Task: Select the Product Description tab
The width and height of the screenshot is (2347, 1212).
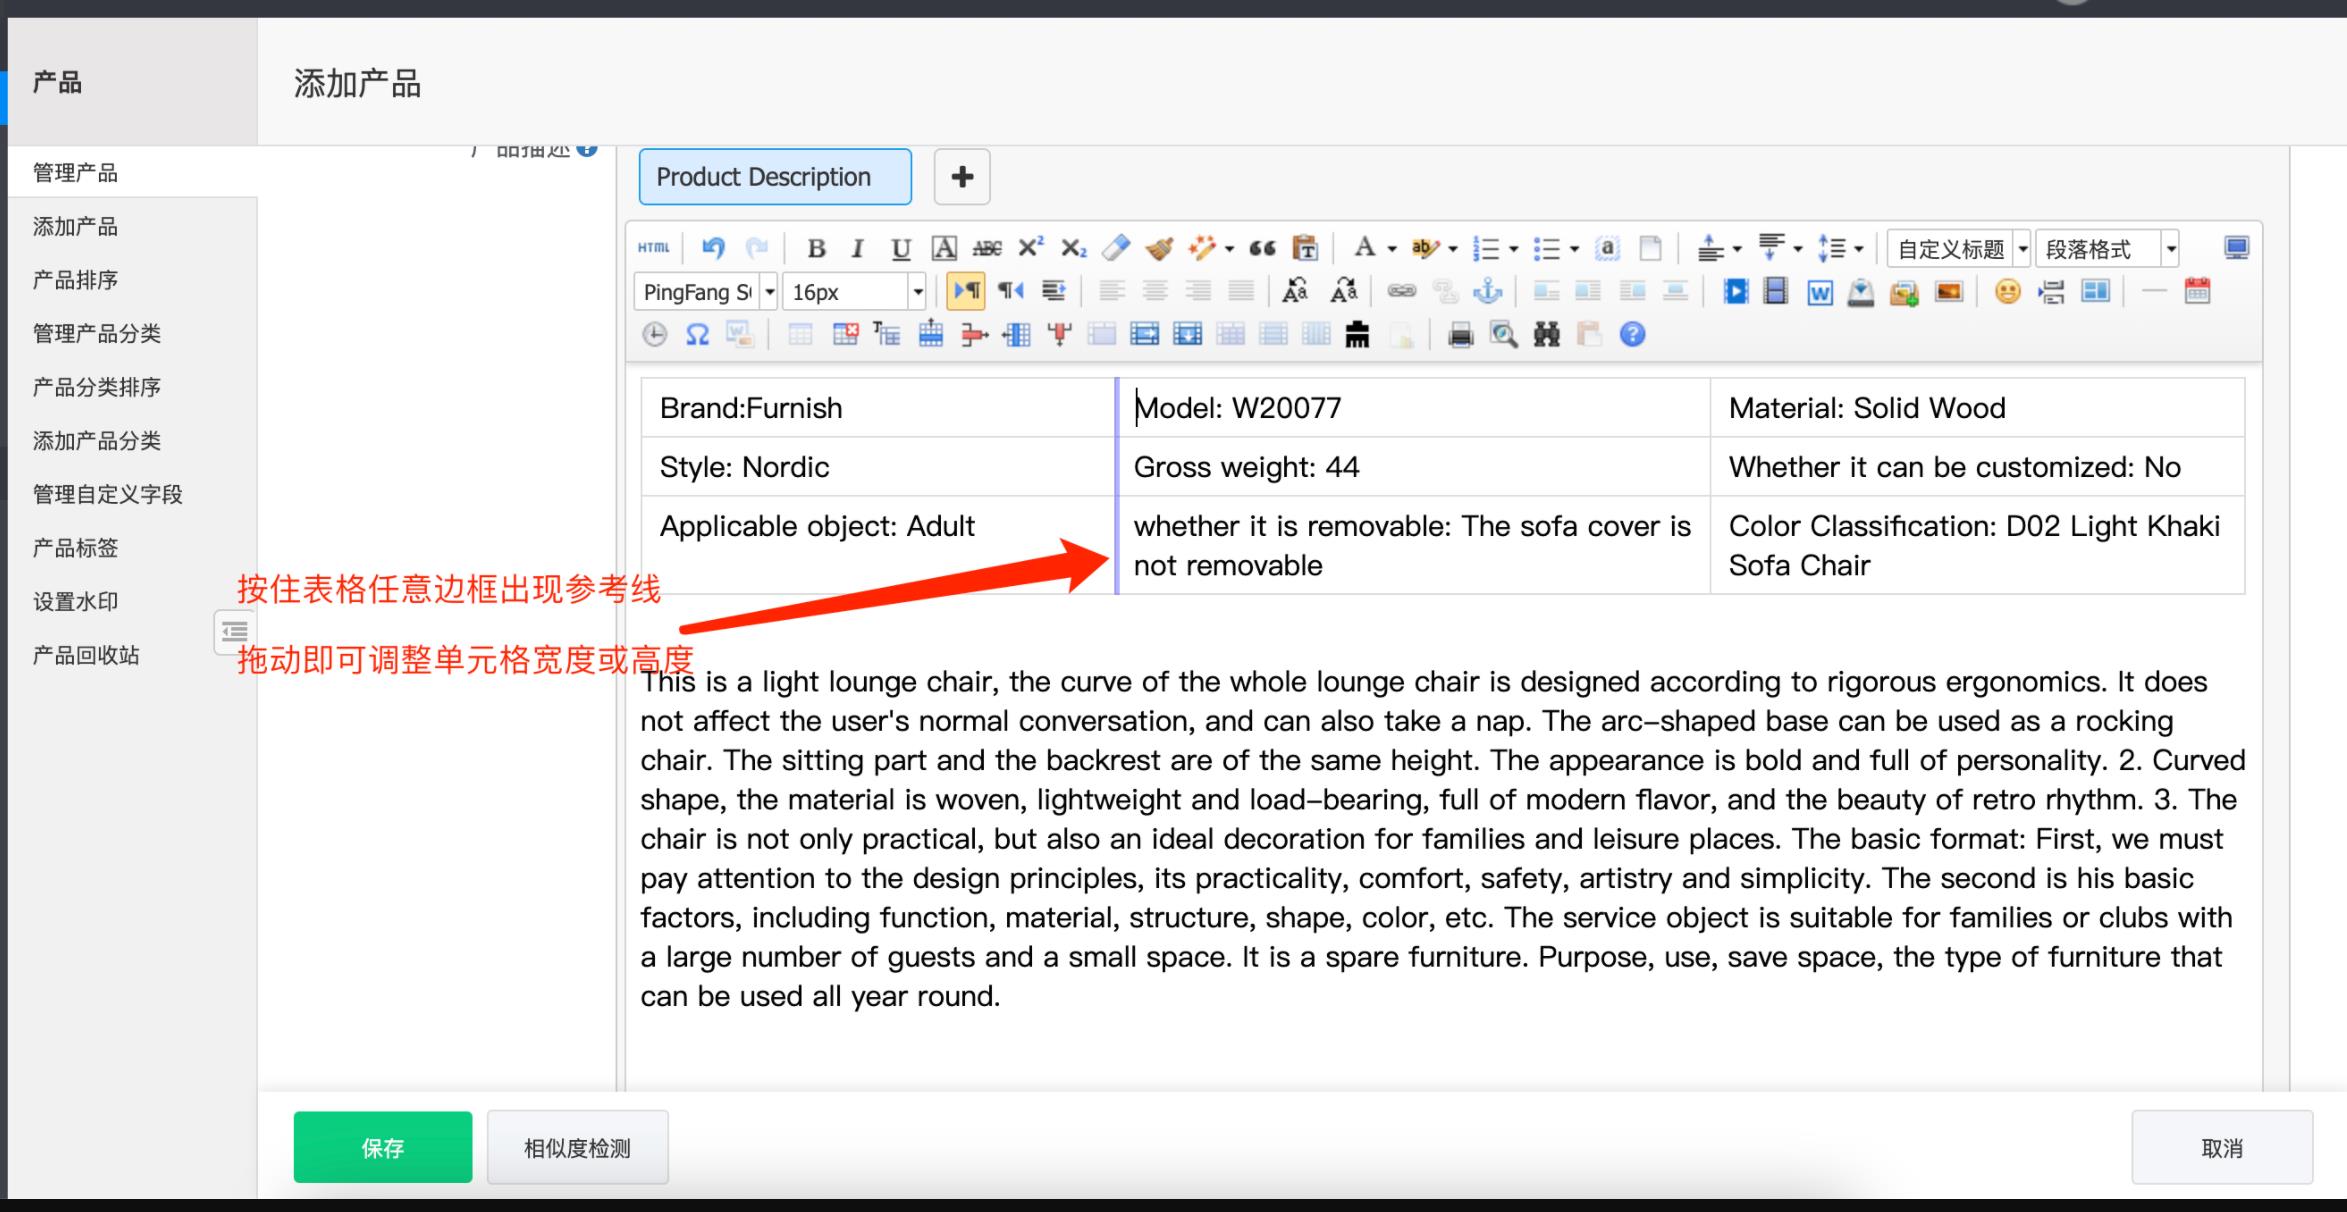Action: tap(775, 177)
